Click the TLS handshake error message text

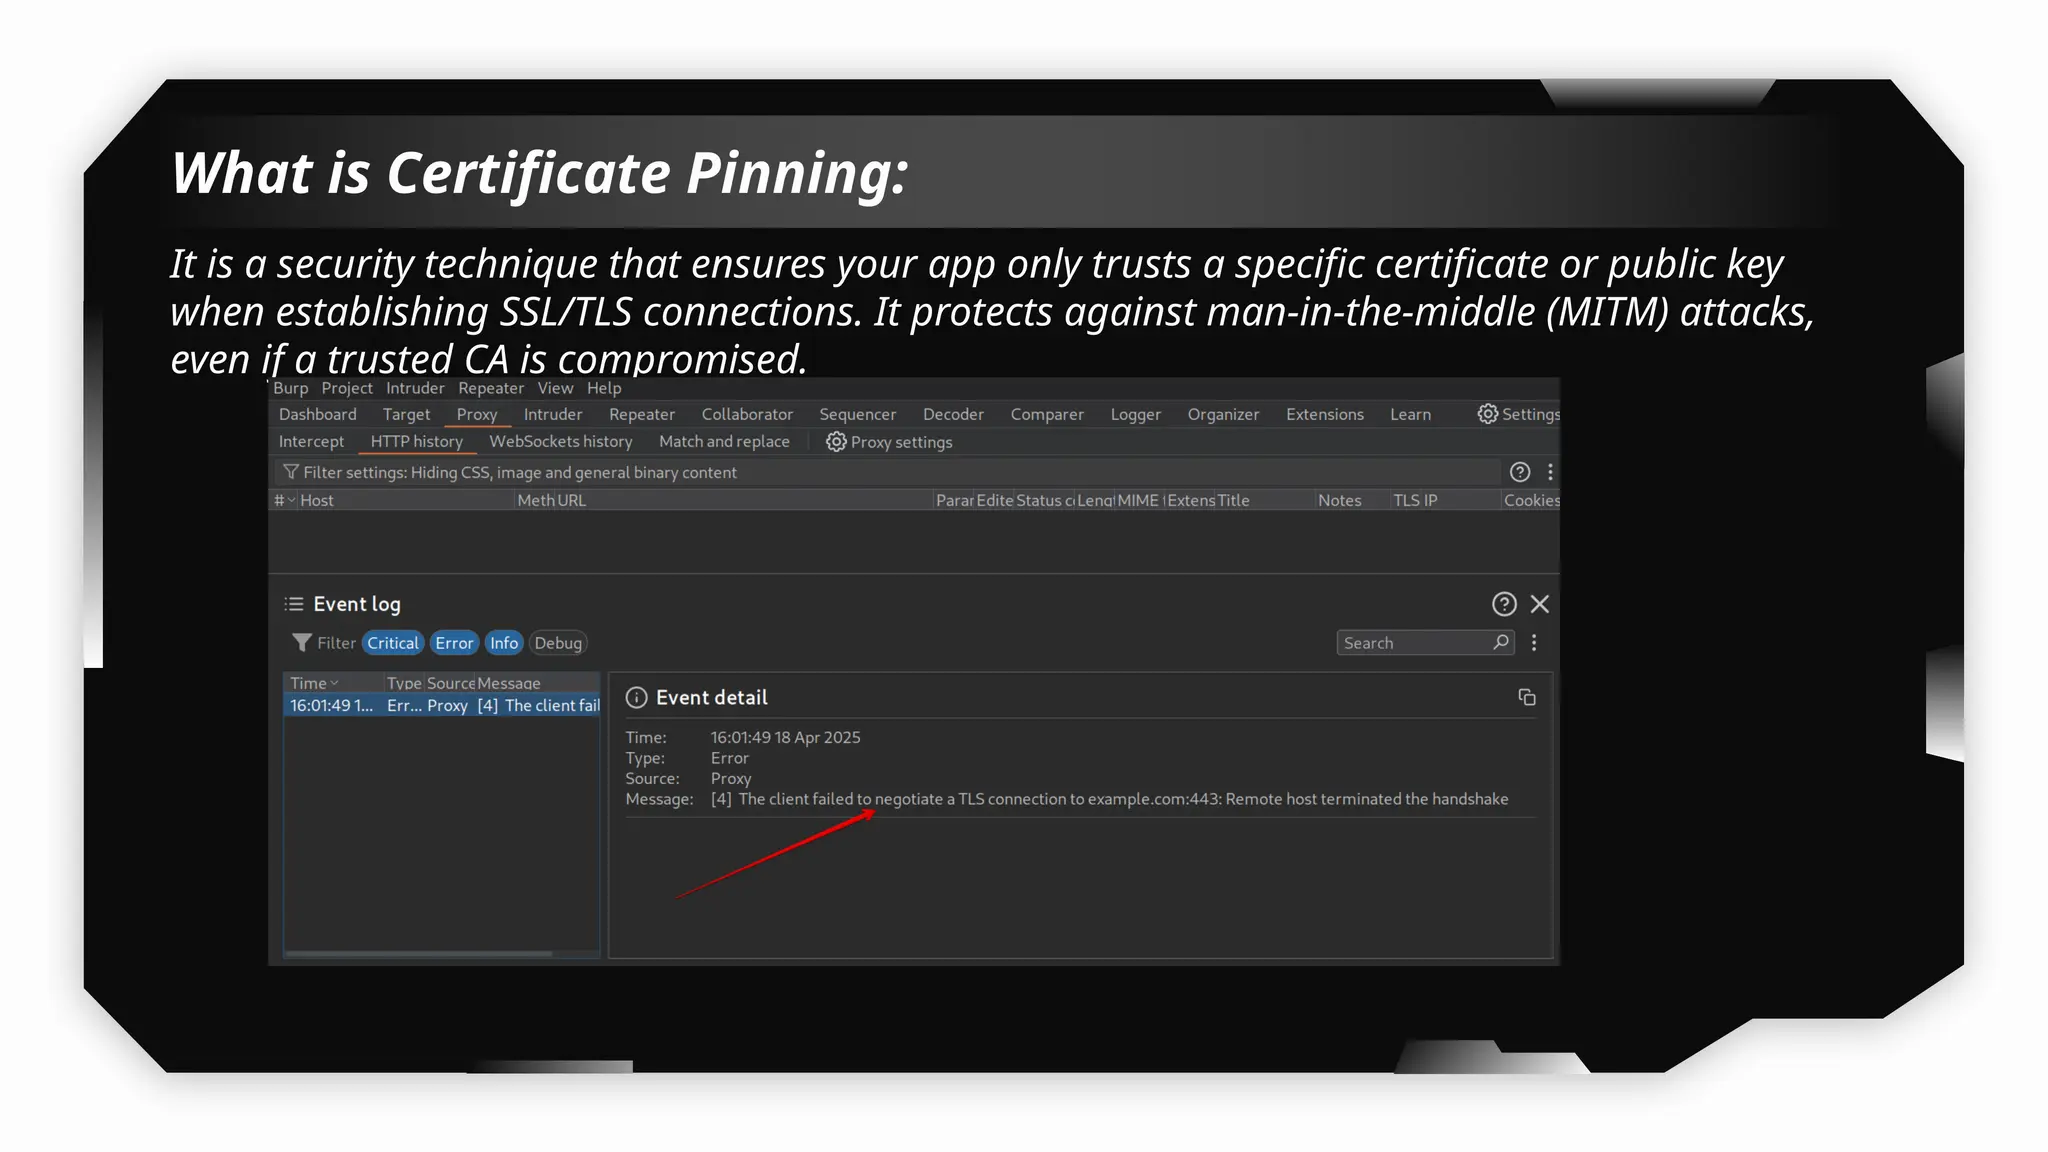pyautogui.click(x=1109, y=799)
